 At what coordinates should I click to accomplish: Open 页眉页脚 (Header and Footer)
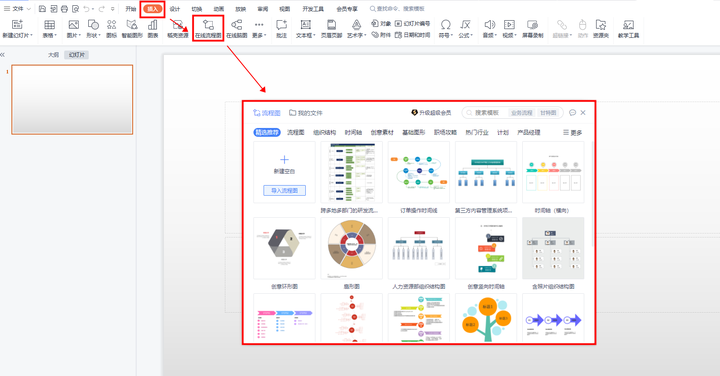(x=332, y=28)
